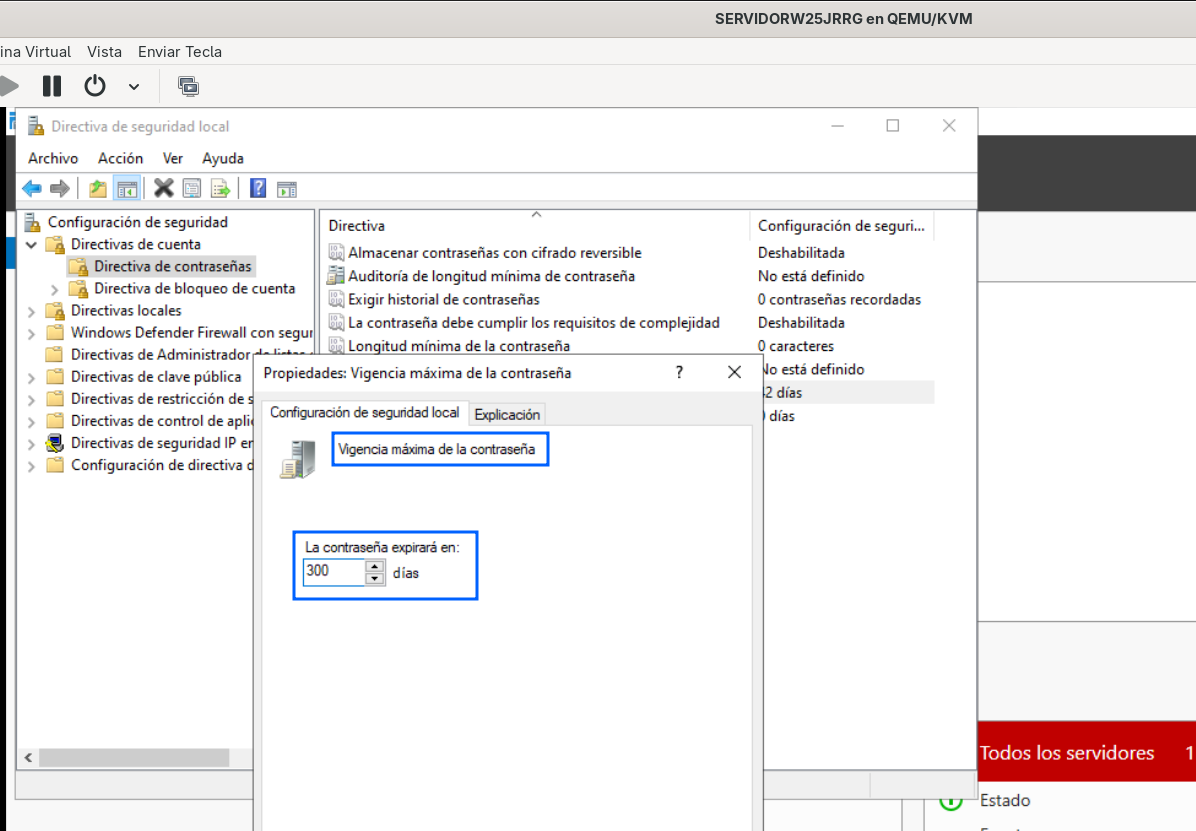Click the Exigir historial de contraseñas policy icon

[x=336, y=299]
